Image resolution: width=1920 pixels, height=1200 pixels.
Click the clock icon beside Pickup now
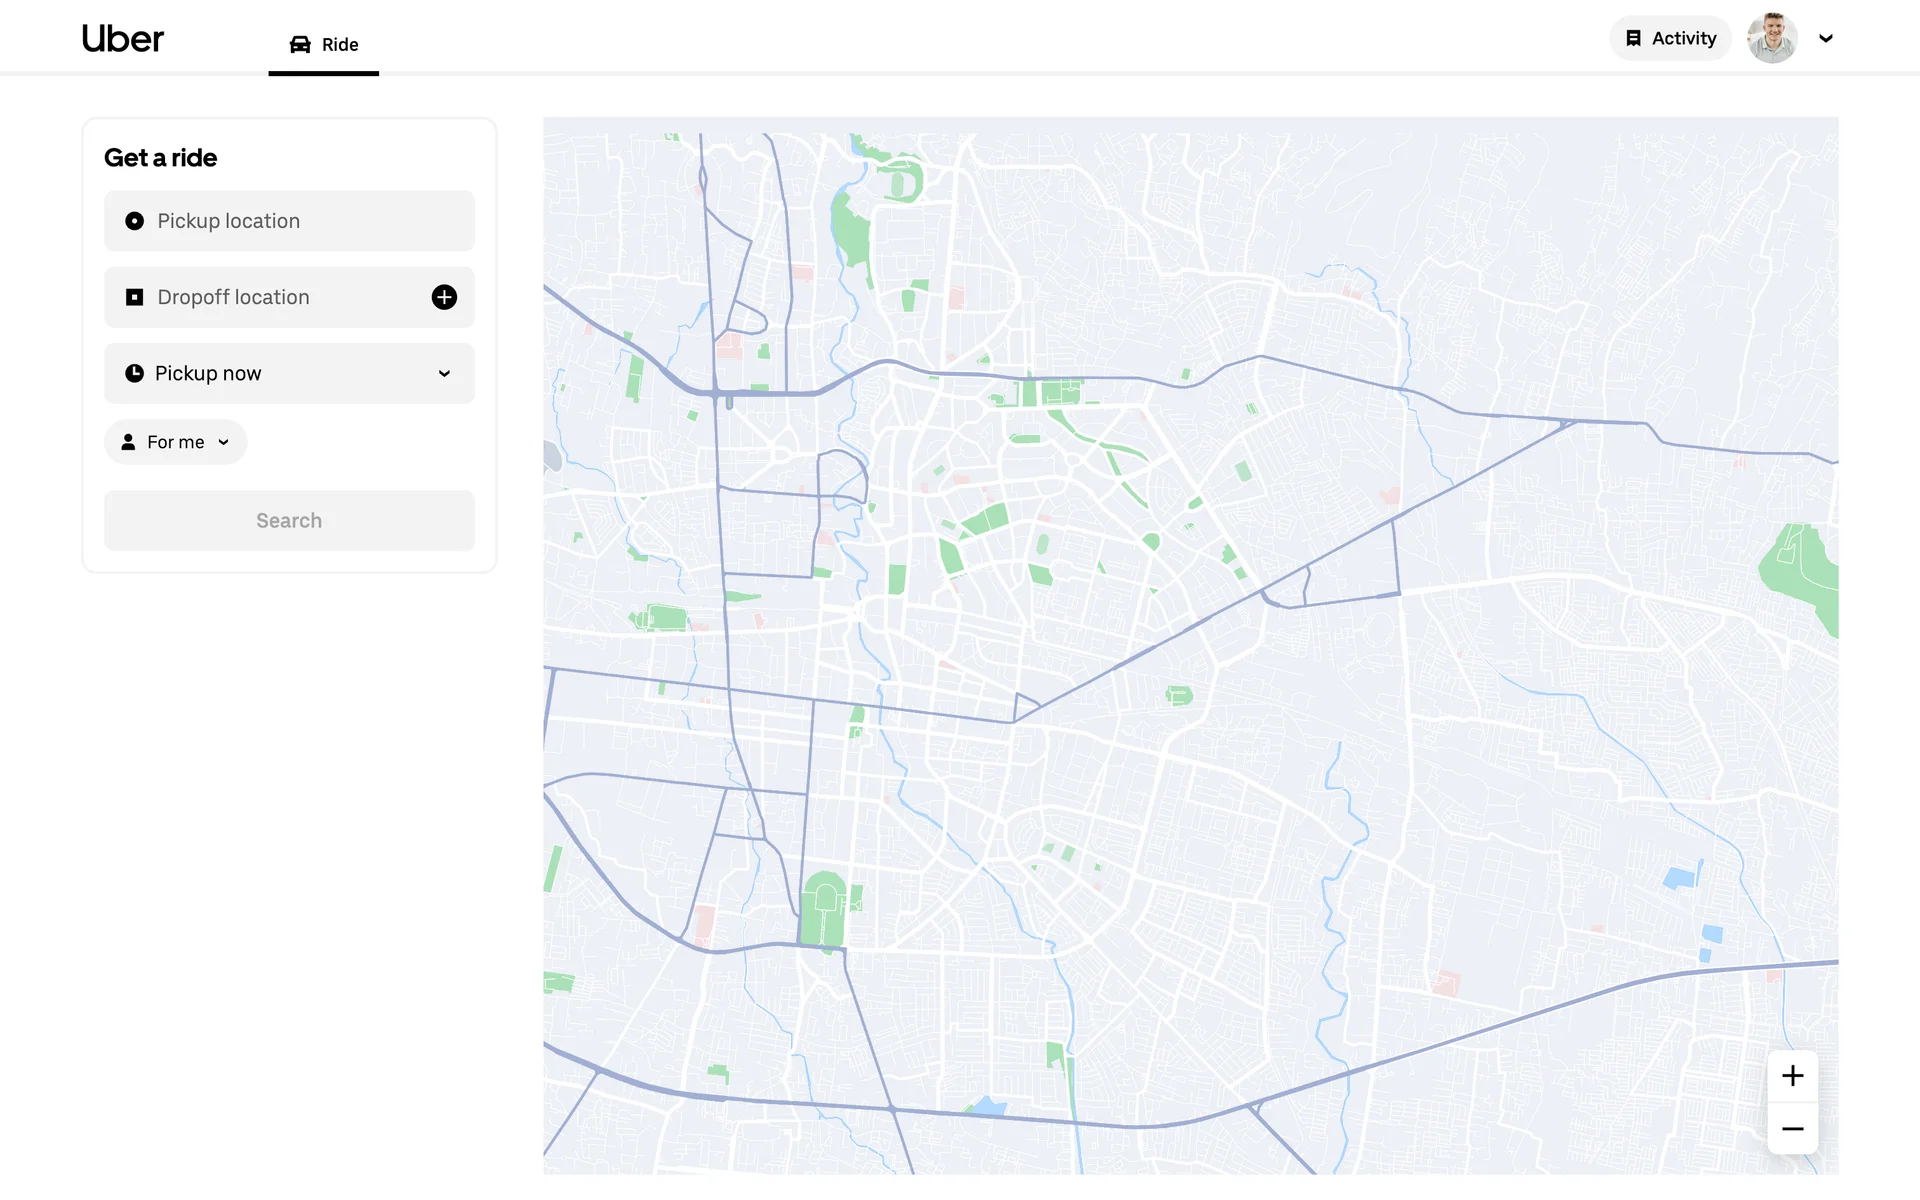tap(134, 373)
